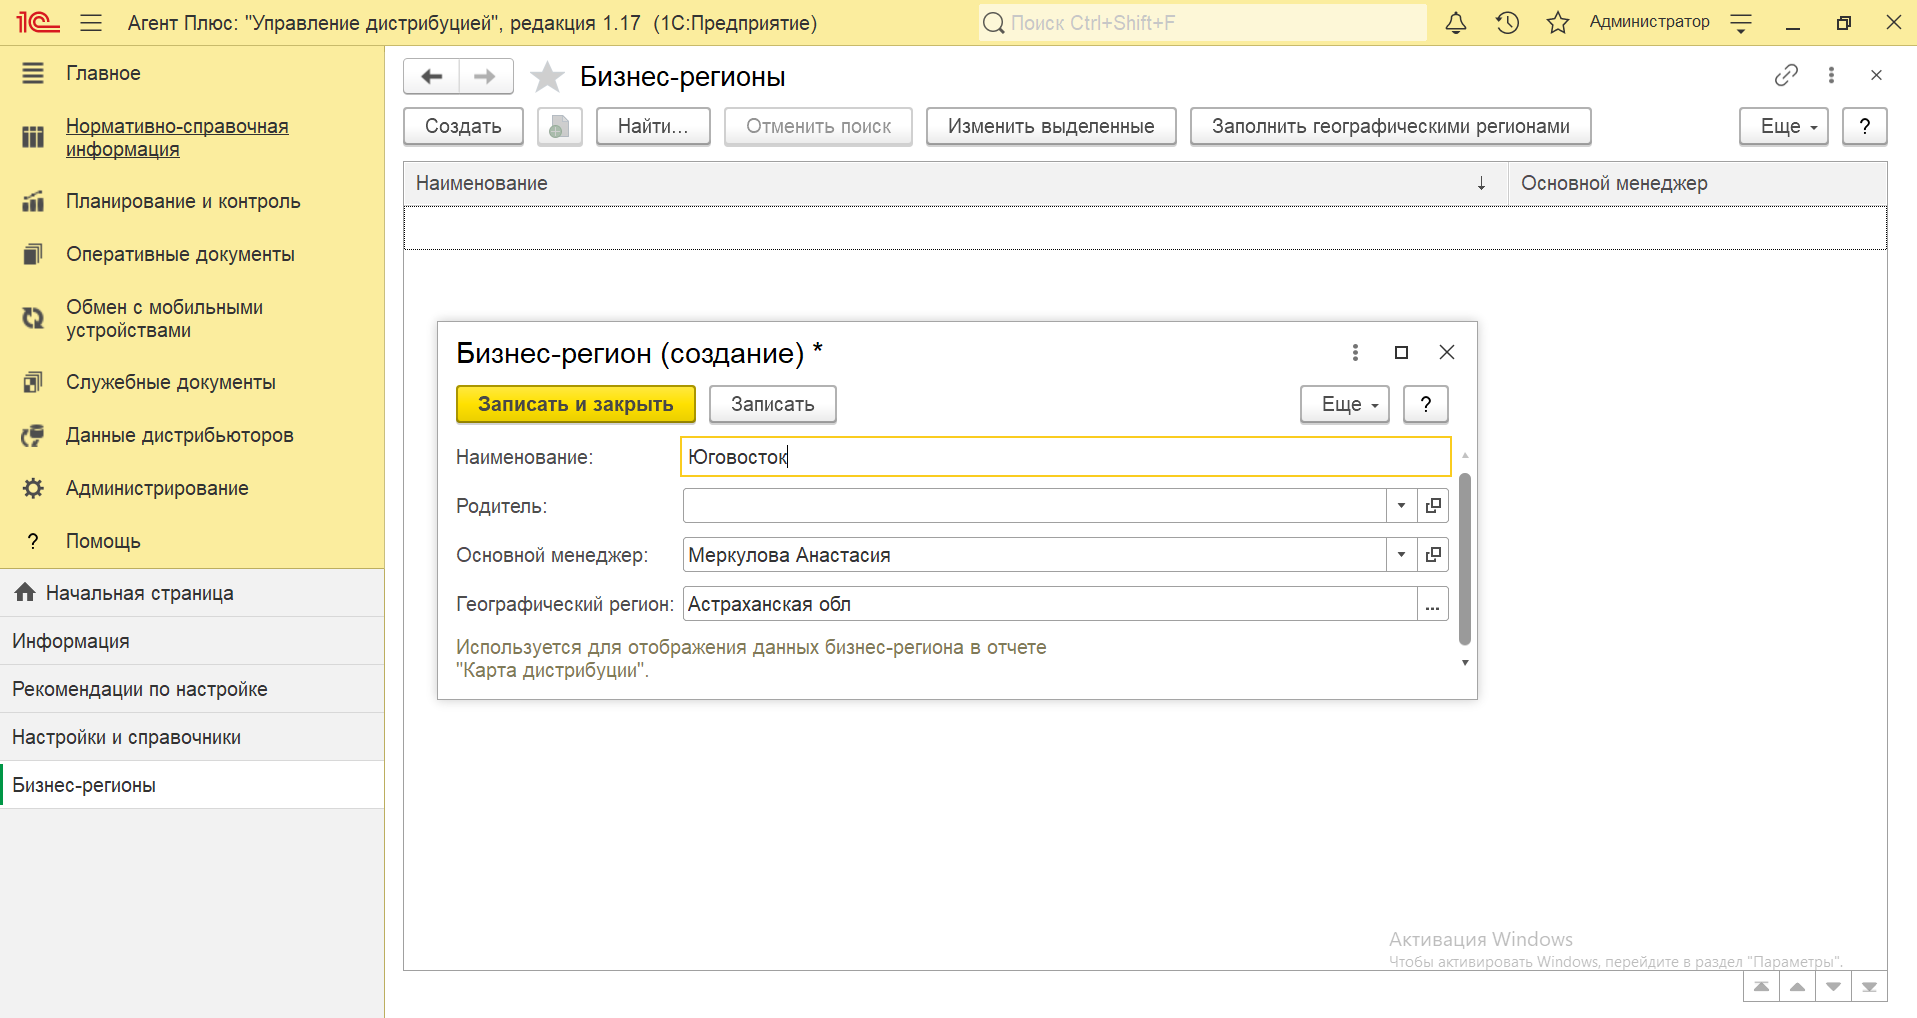Add Бизнес-регионы to favorites star
This screenshot has width=1917, height=1018.
point(547,77)
